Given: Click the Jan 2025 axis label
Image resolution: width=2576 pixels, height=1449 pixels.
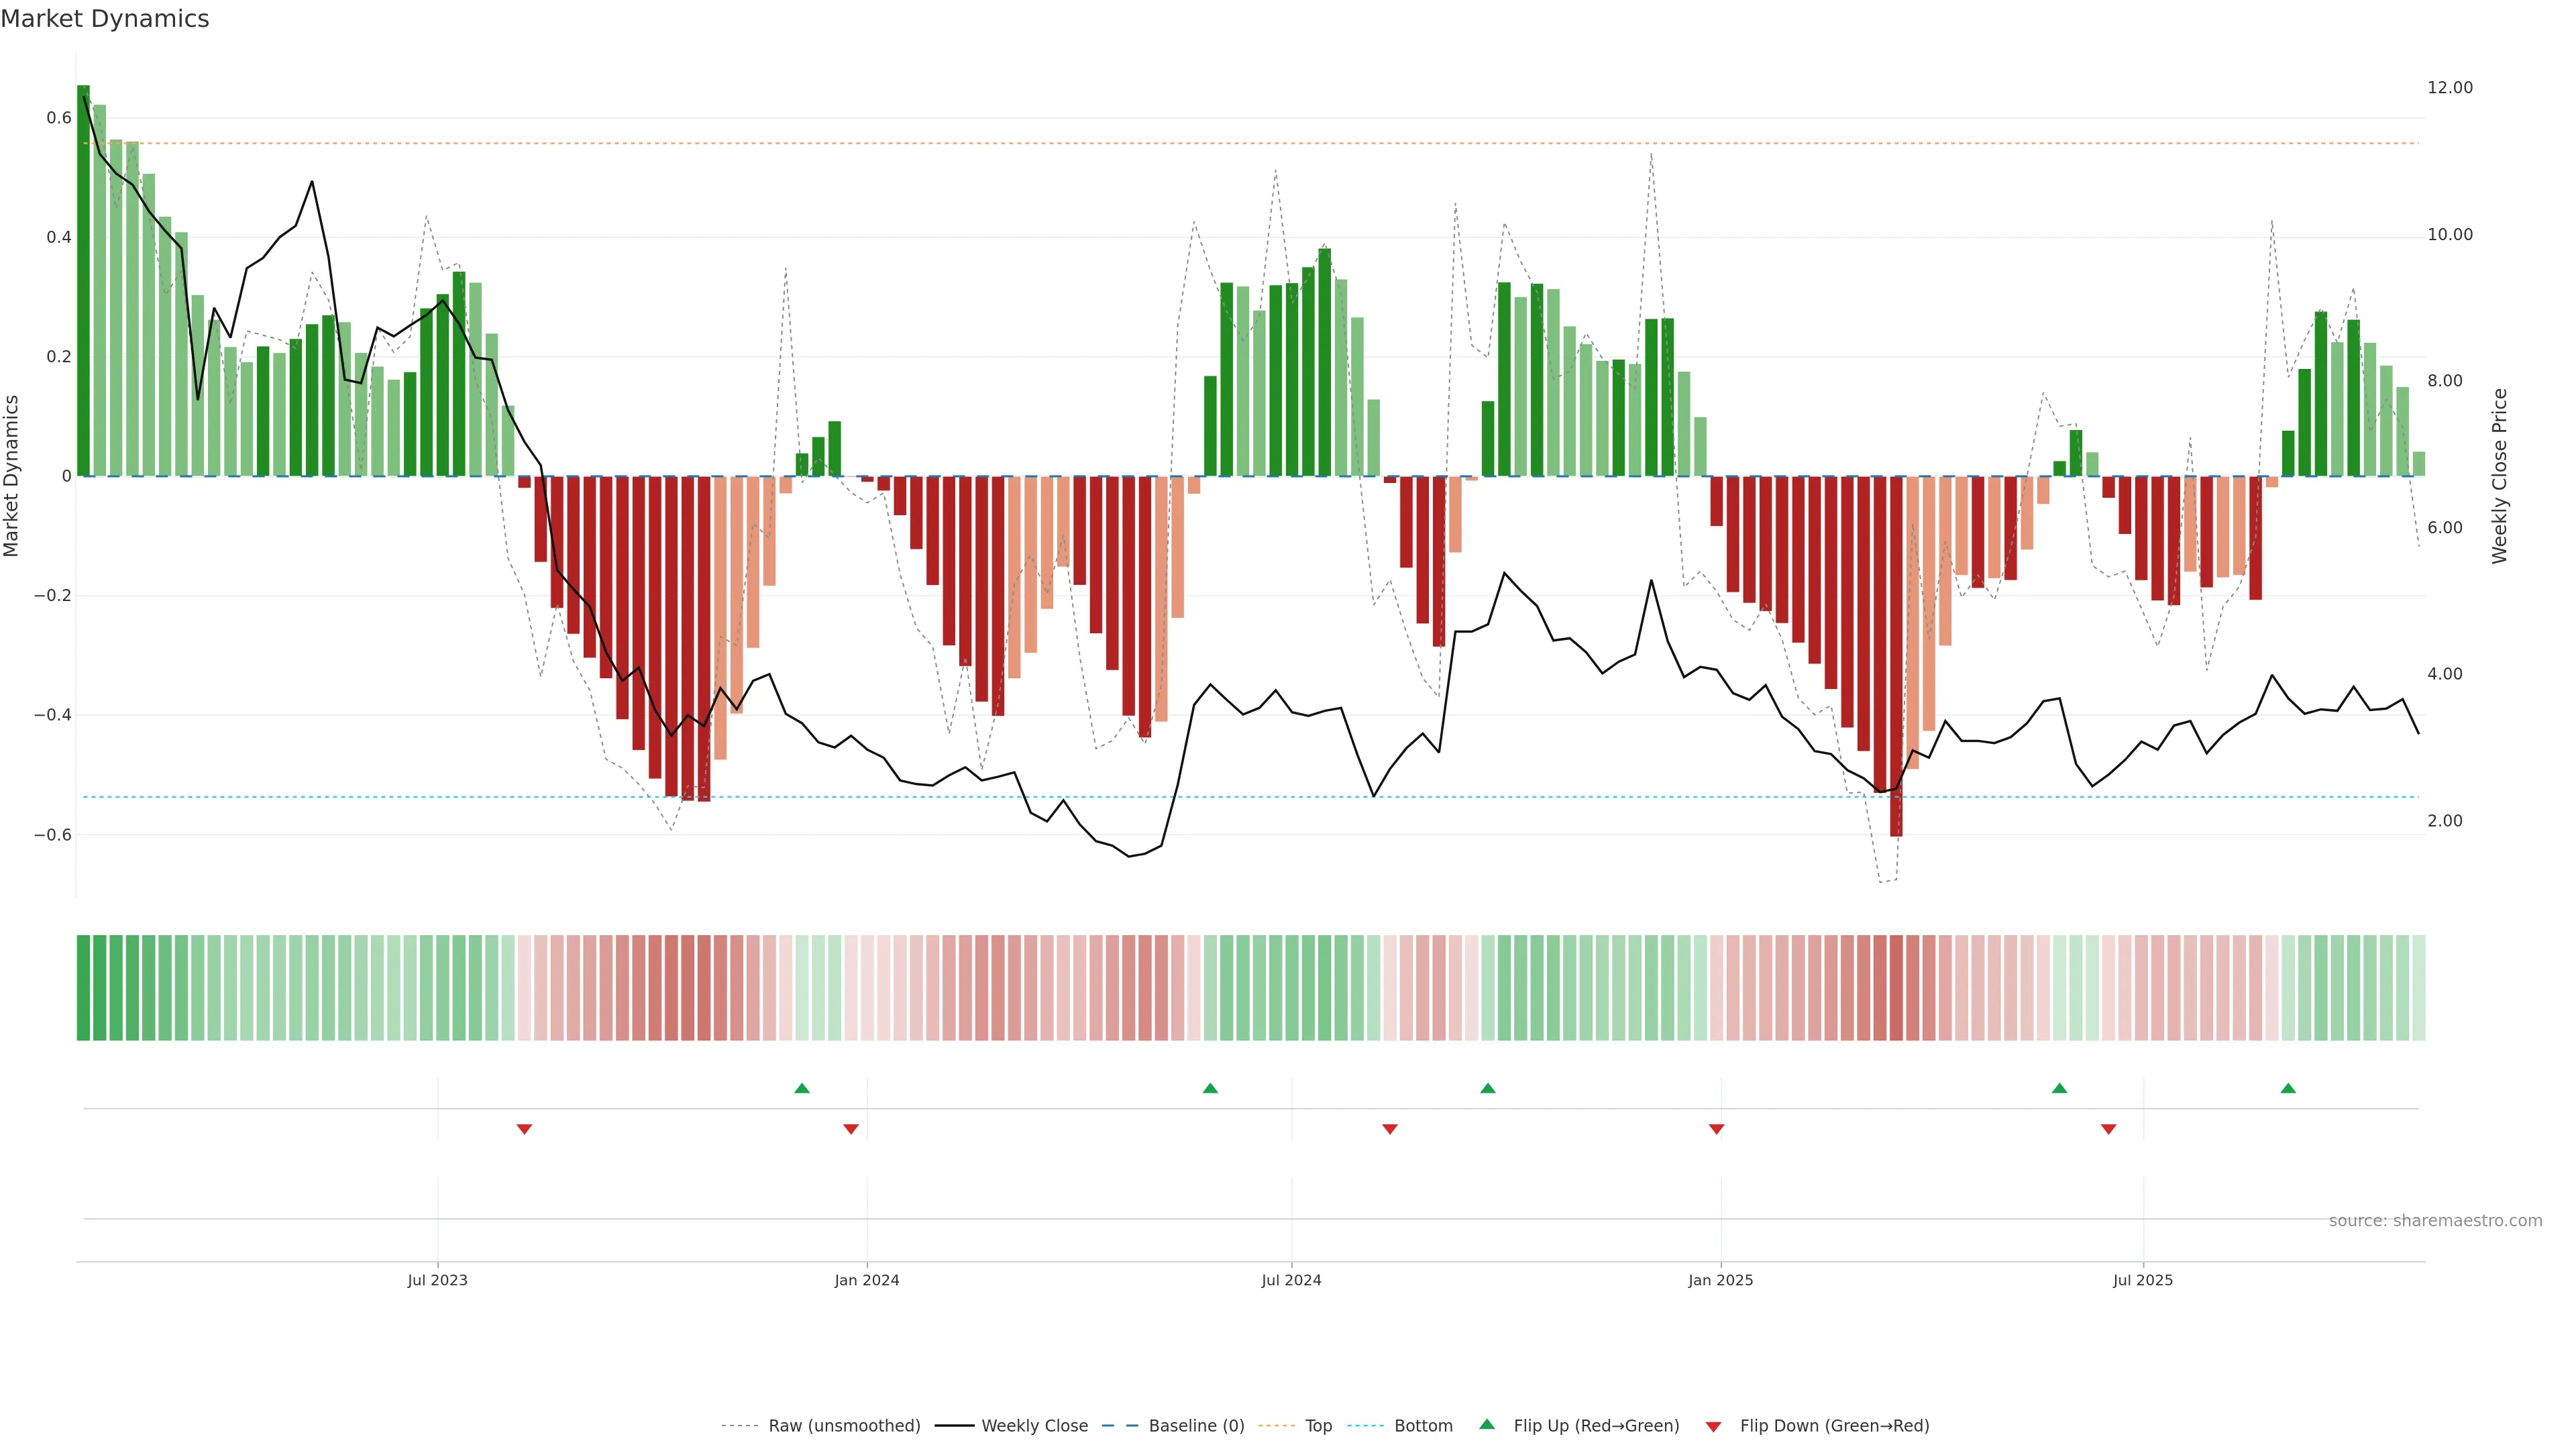Looking at the screenshot, I should point(1720,1280).
